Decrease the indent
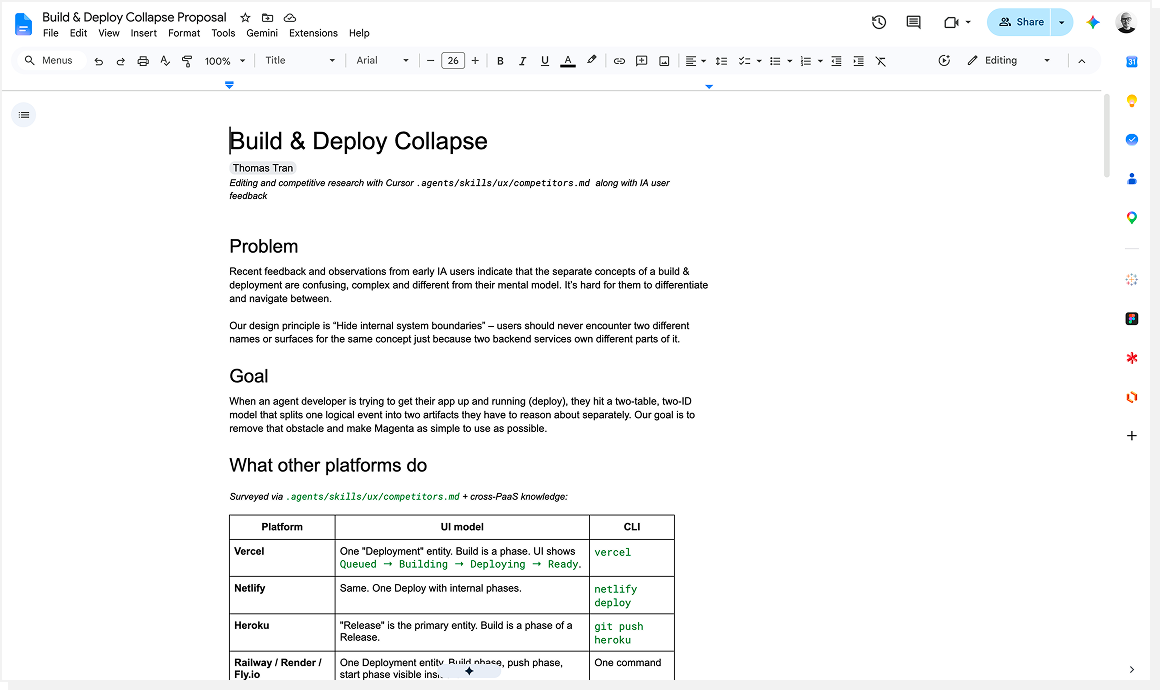The image size is (1160, 690). 836,61
